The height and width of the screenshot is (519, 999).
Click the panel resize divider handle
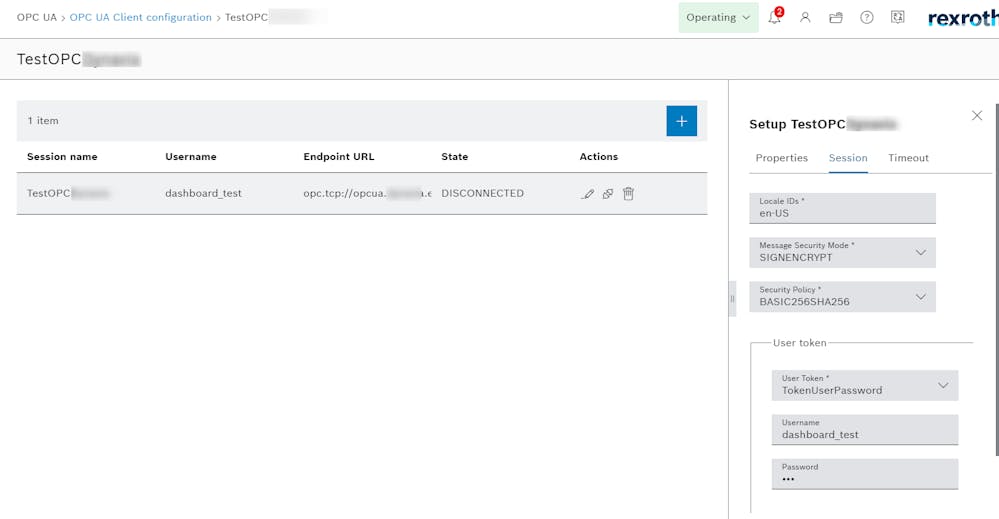coord(732,298)
